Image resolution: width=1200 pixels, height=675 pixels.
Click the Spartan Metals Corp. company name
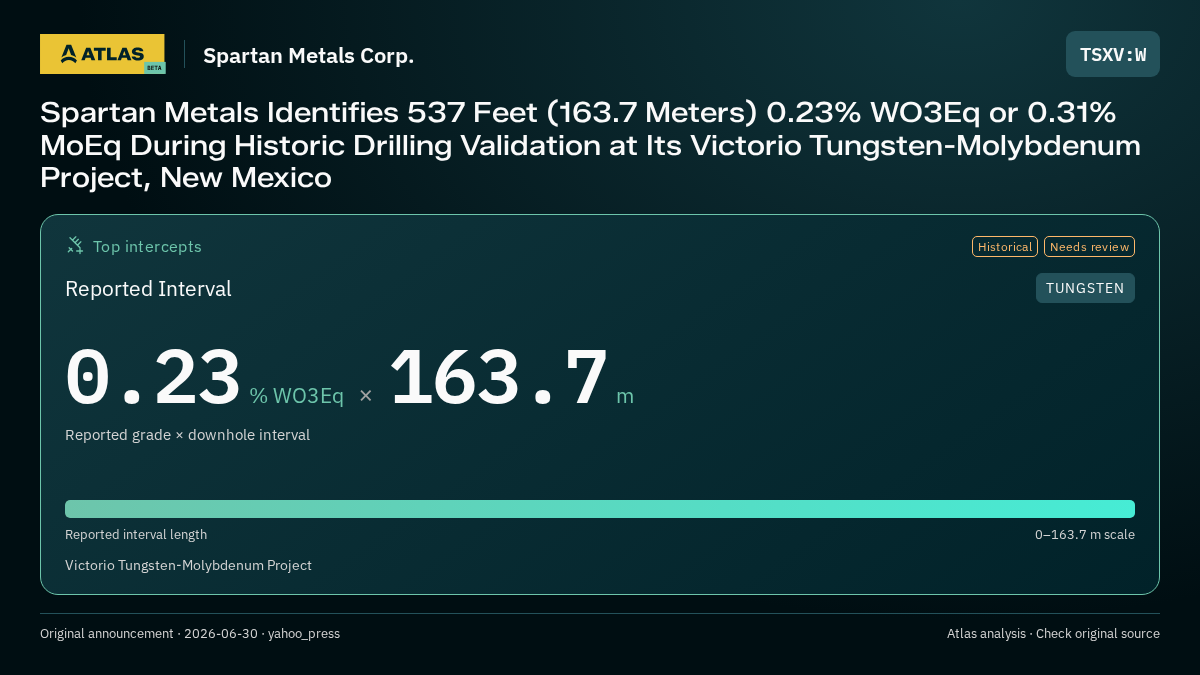pyautogui.click(x=308, y=56)
